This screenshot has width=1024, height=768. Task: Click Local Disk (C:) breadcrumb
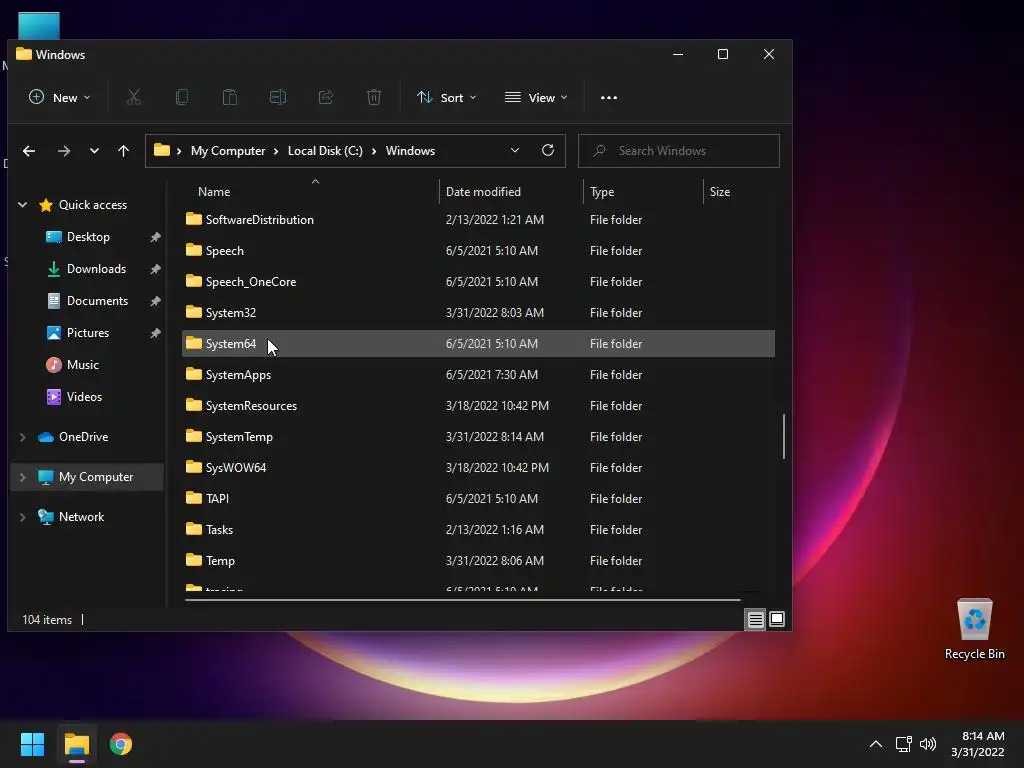(325, 151)
